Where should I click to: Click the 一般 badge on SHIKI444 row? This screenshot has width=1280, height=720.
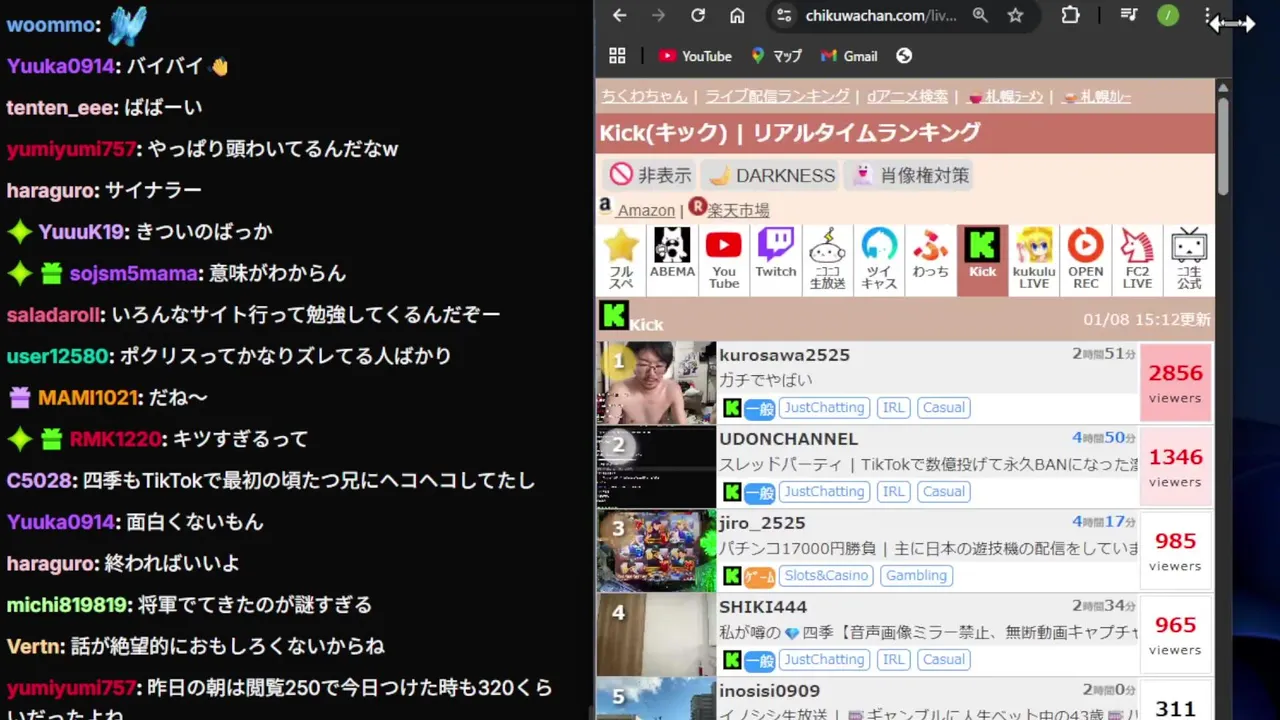pyautogui.click(x=760, y=660)
